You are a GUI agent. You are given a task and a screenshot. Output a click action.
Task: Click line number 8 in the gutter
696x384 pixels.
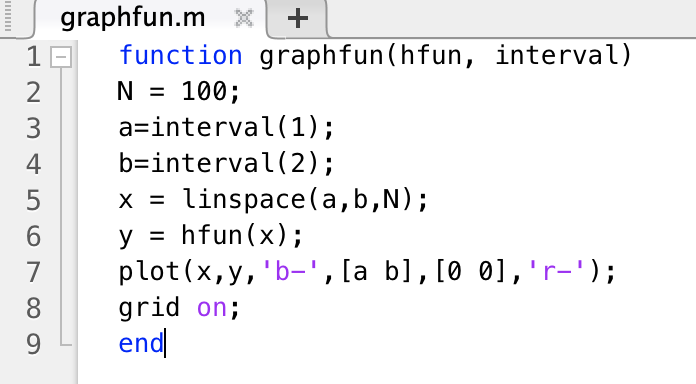click(33, 308)
